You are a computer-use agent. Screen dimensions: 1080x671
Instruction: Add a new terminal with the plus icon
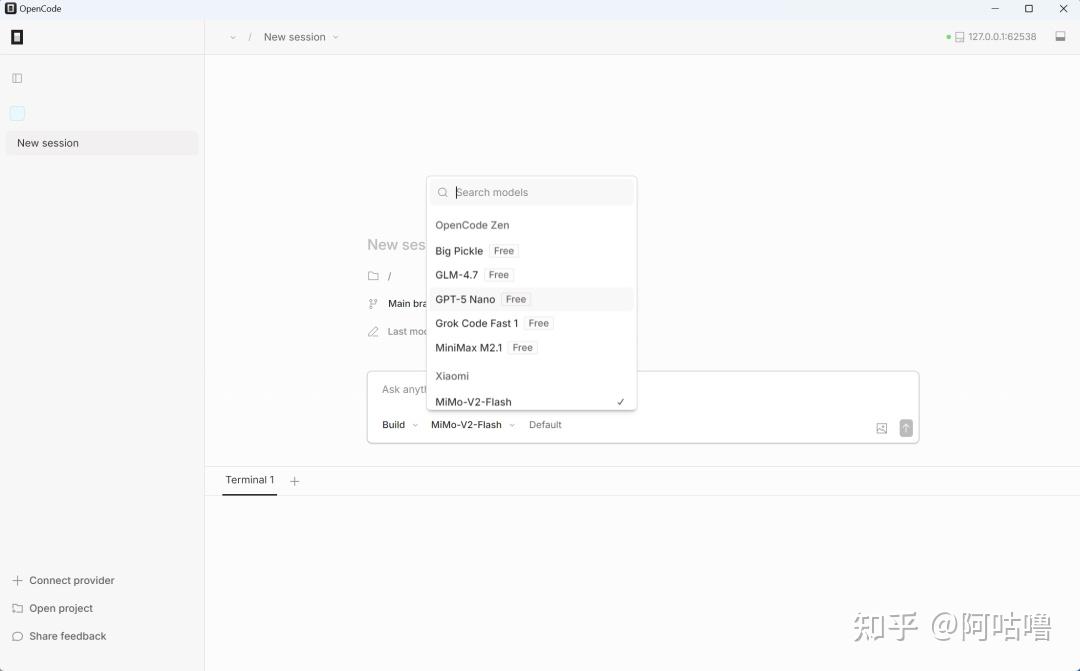coord(295,482)
